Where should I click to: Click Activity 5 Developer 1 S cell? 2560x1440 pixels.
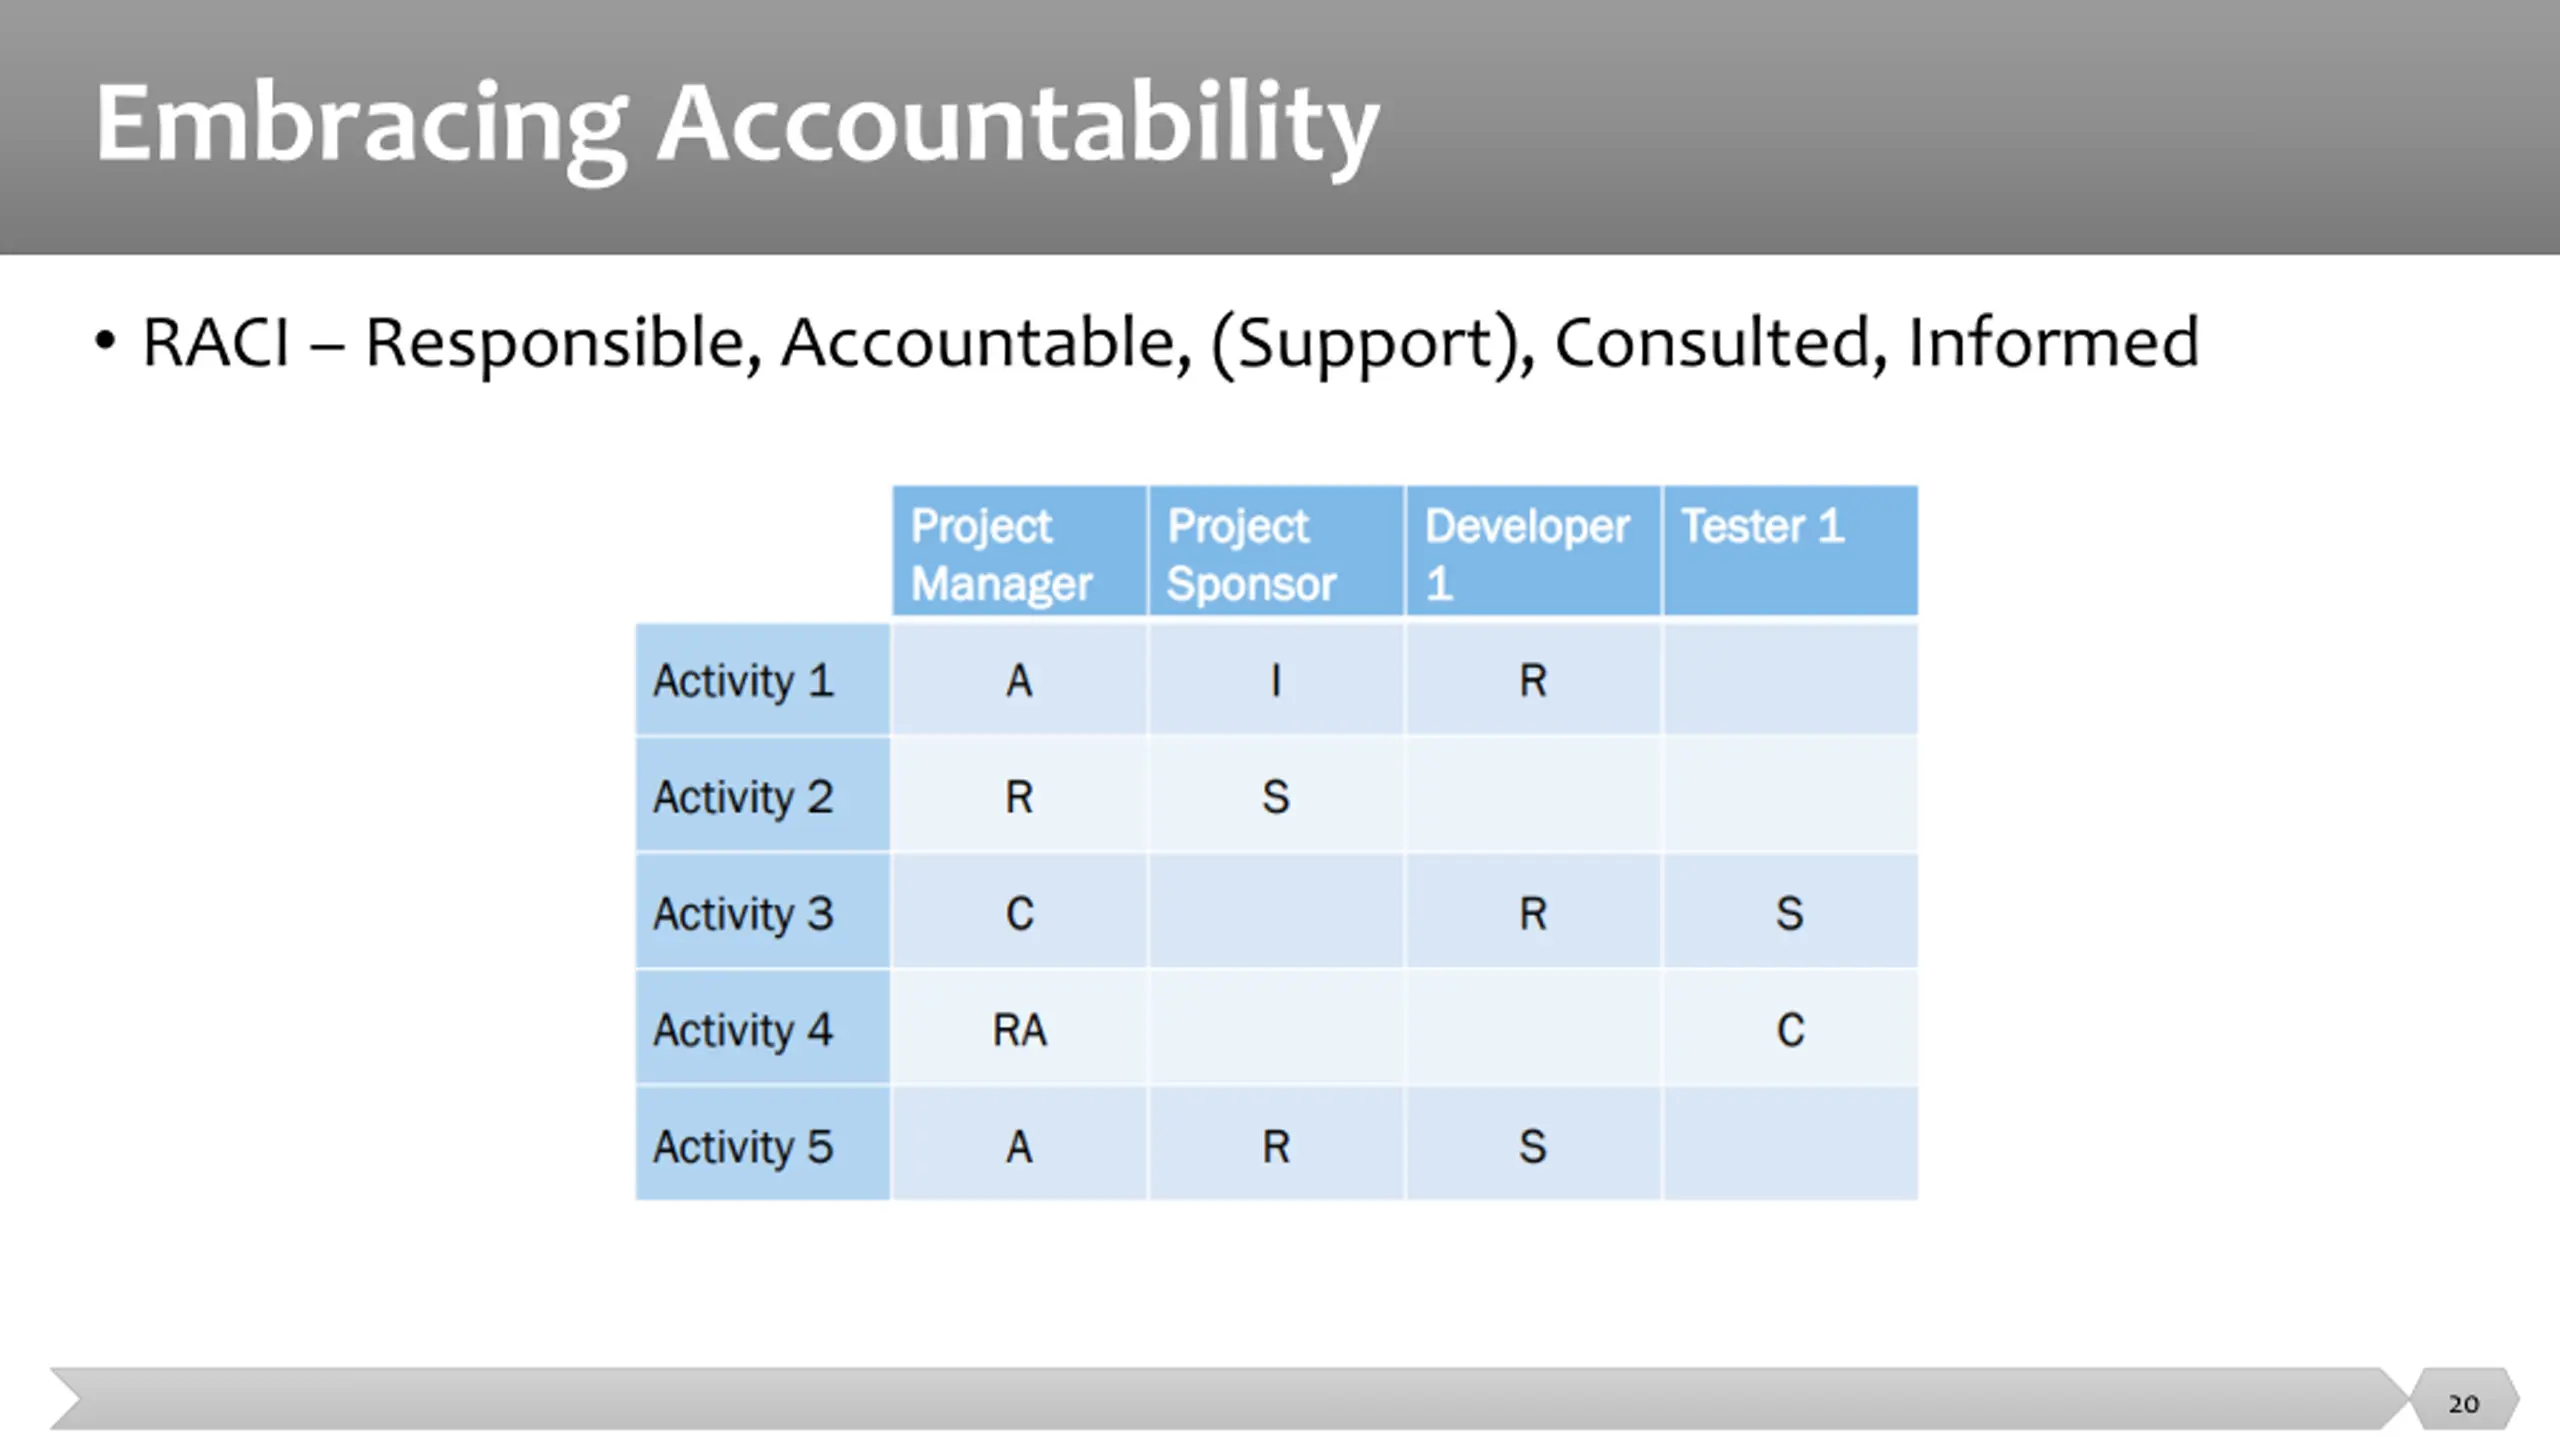click(1533, 1145)
